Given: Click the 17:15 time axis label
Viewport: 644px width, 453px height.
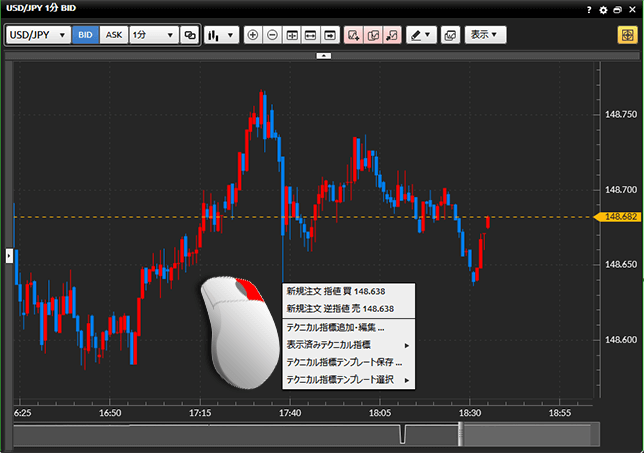Looking at the screenshot, I should (x=200, y=413).
